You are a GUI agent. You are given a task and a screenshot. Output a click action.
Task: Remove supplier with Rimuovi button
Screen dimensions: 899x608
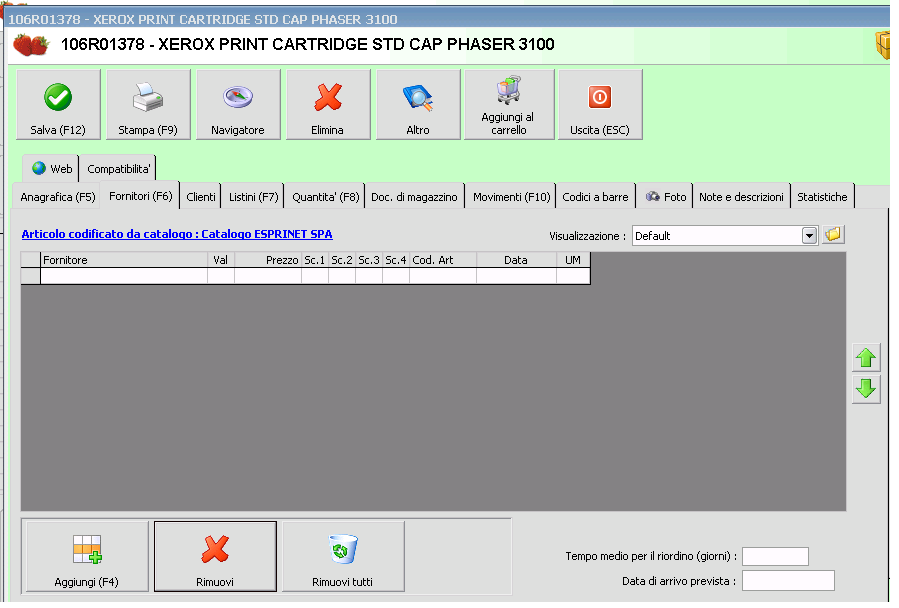(x=215, y=556)
